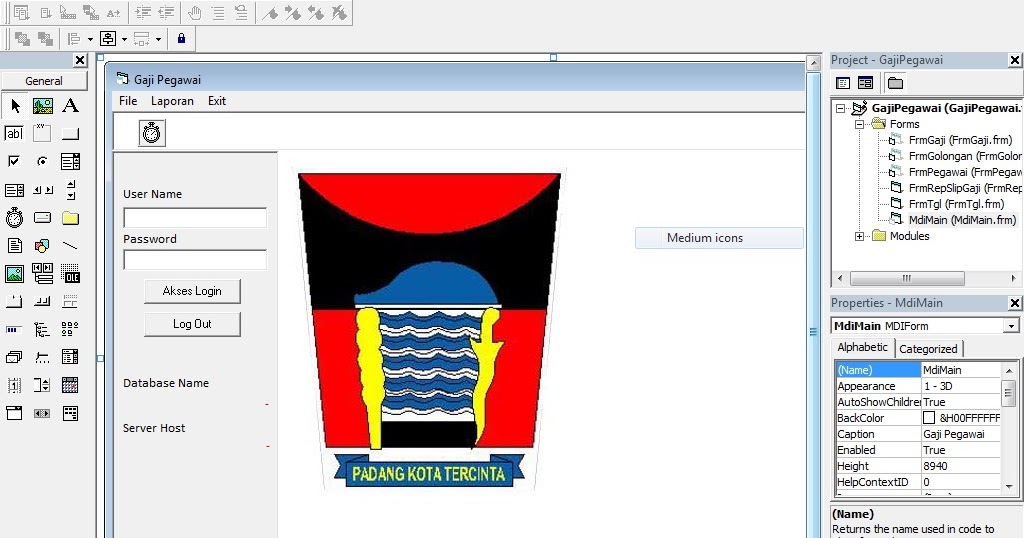Image resolution: width=1024 pixels, height=538 pixels.
Task: Click the Properties list scroll down arrow
Action: coord(1010,486)
